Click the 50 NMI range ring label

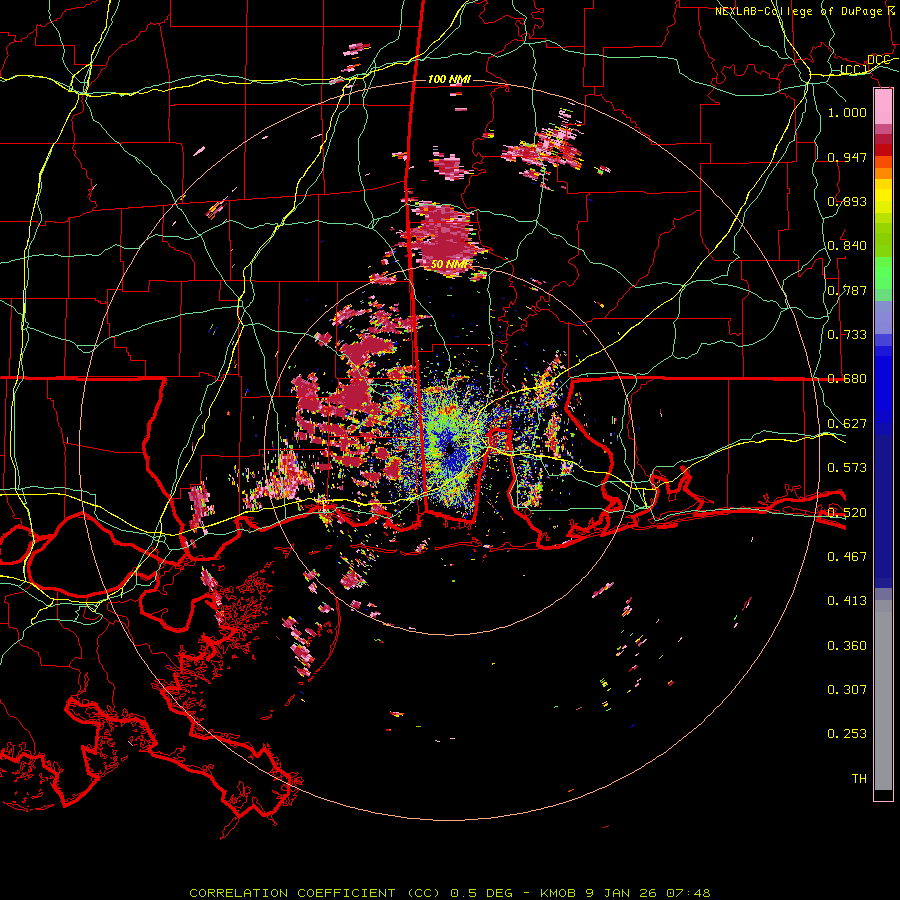click(449, 264)
